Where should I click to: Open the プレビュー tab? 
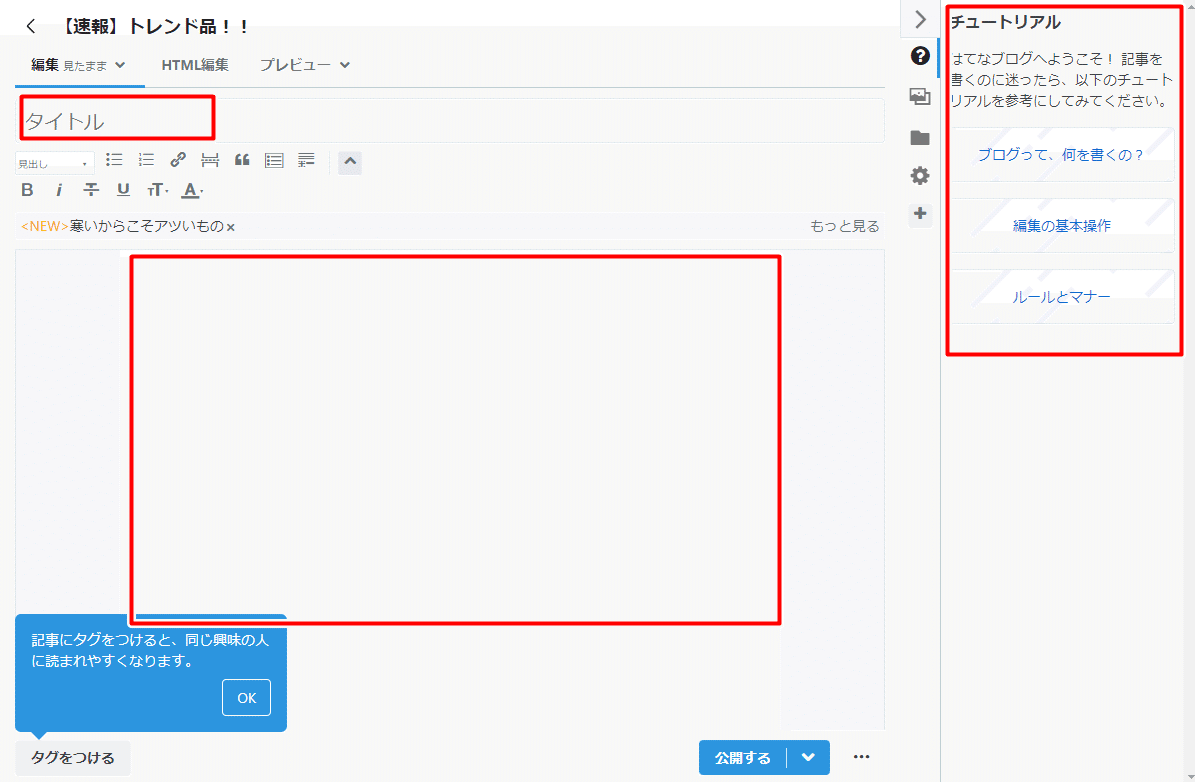[295, 66]
